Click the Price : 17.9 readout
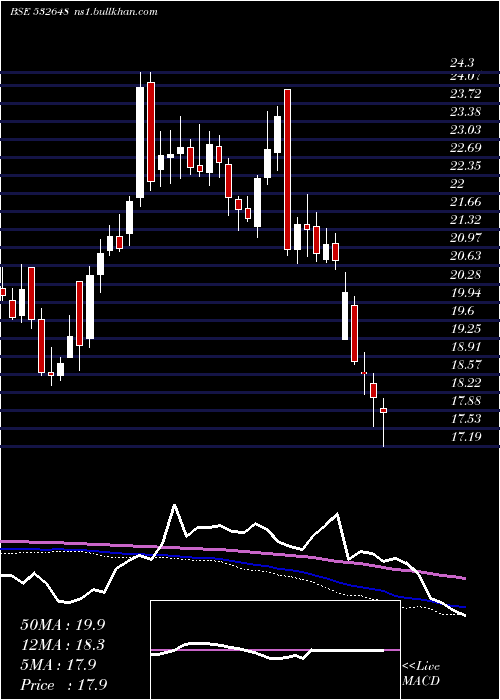Image resolution: width=500 pixels, height=700 pixels. click(x=63, y=685)
